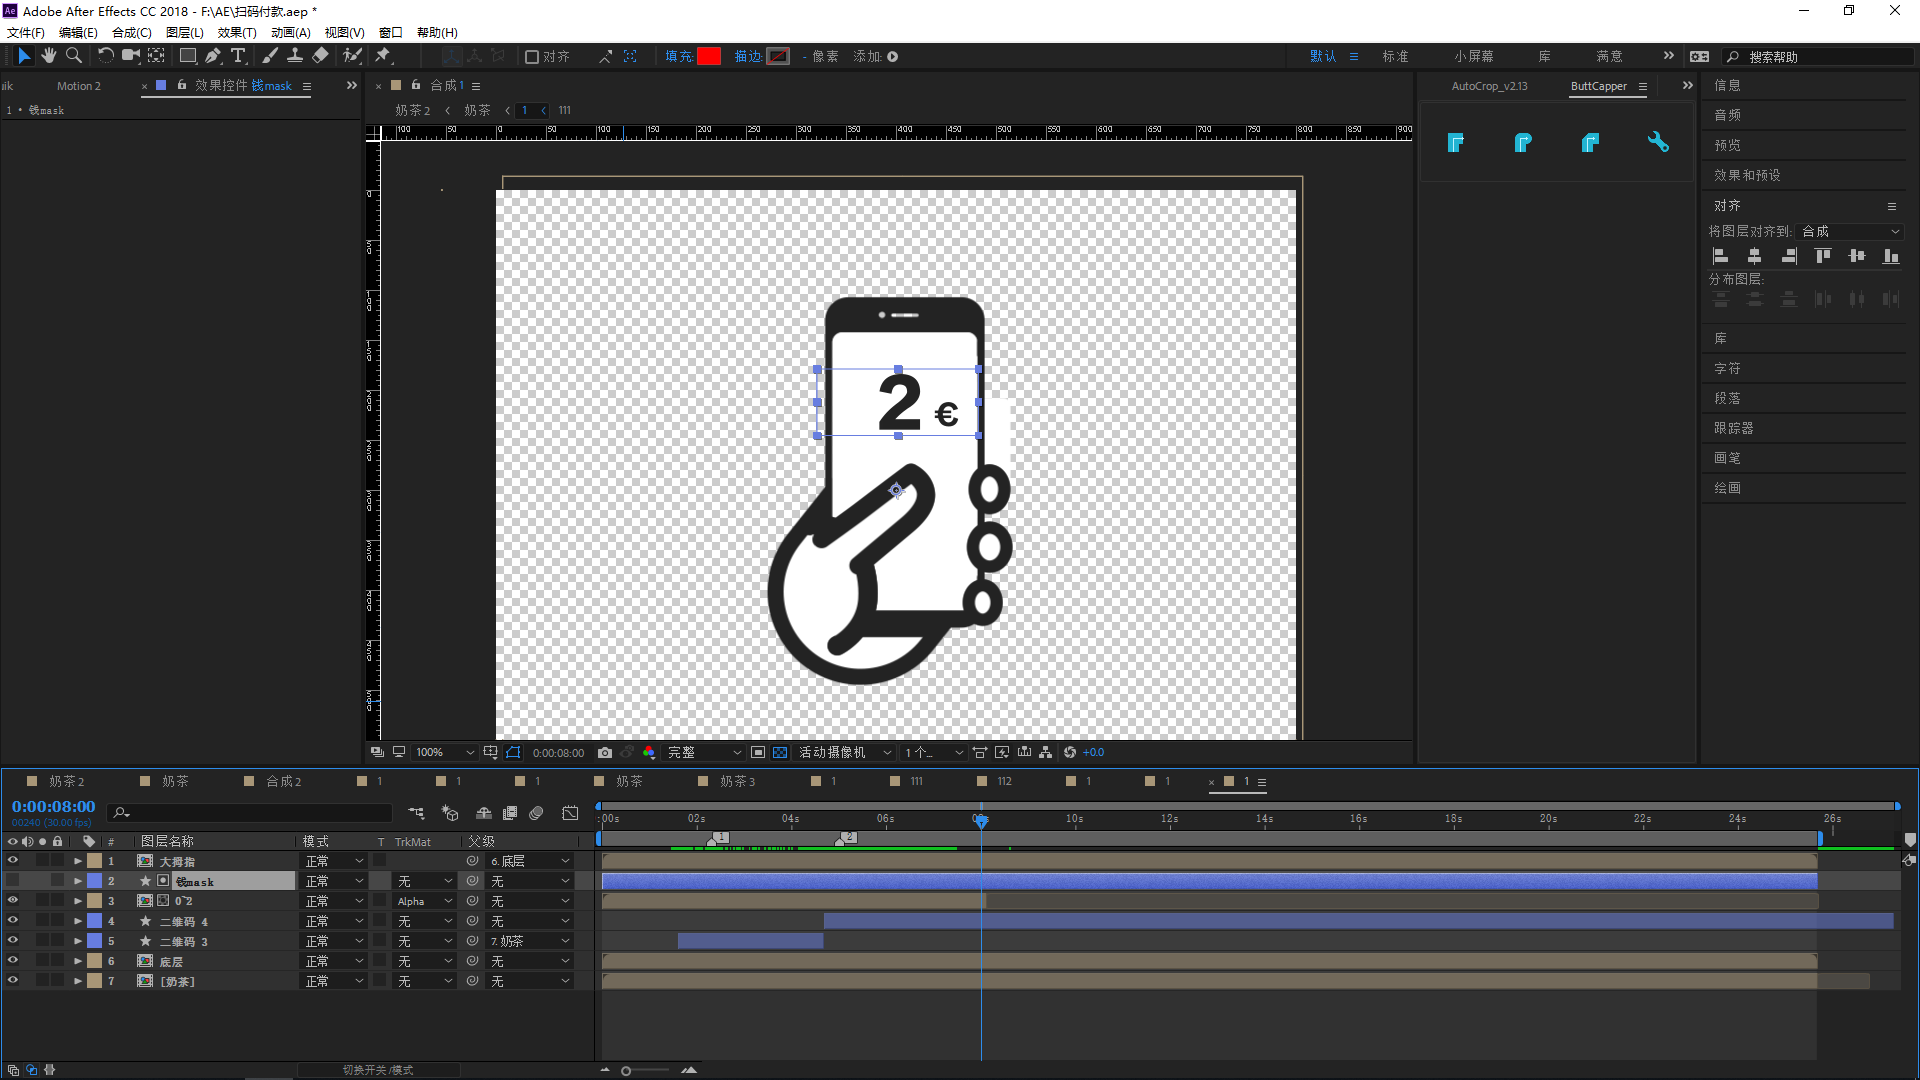Open the 效果(T) menu

237,33
